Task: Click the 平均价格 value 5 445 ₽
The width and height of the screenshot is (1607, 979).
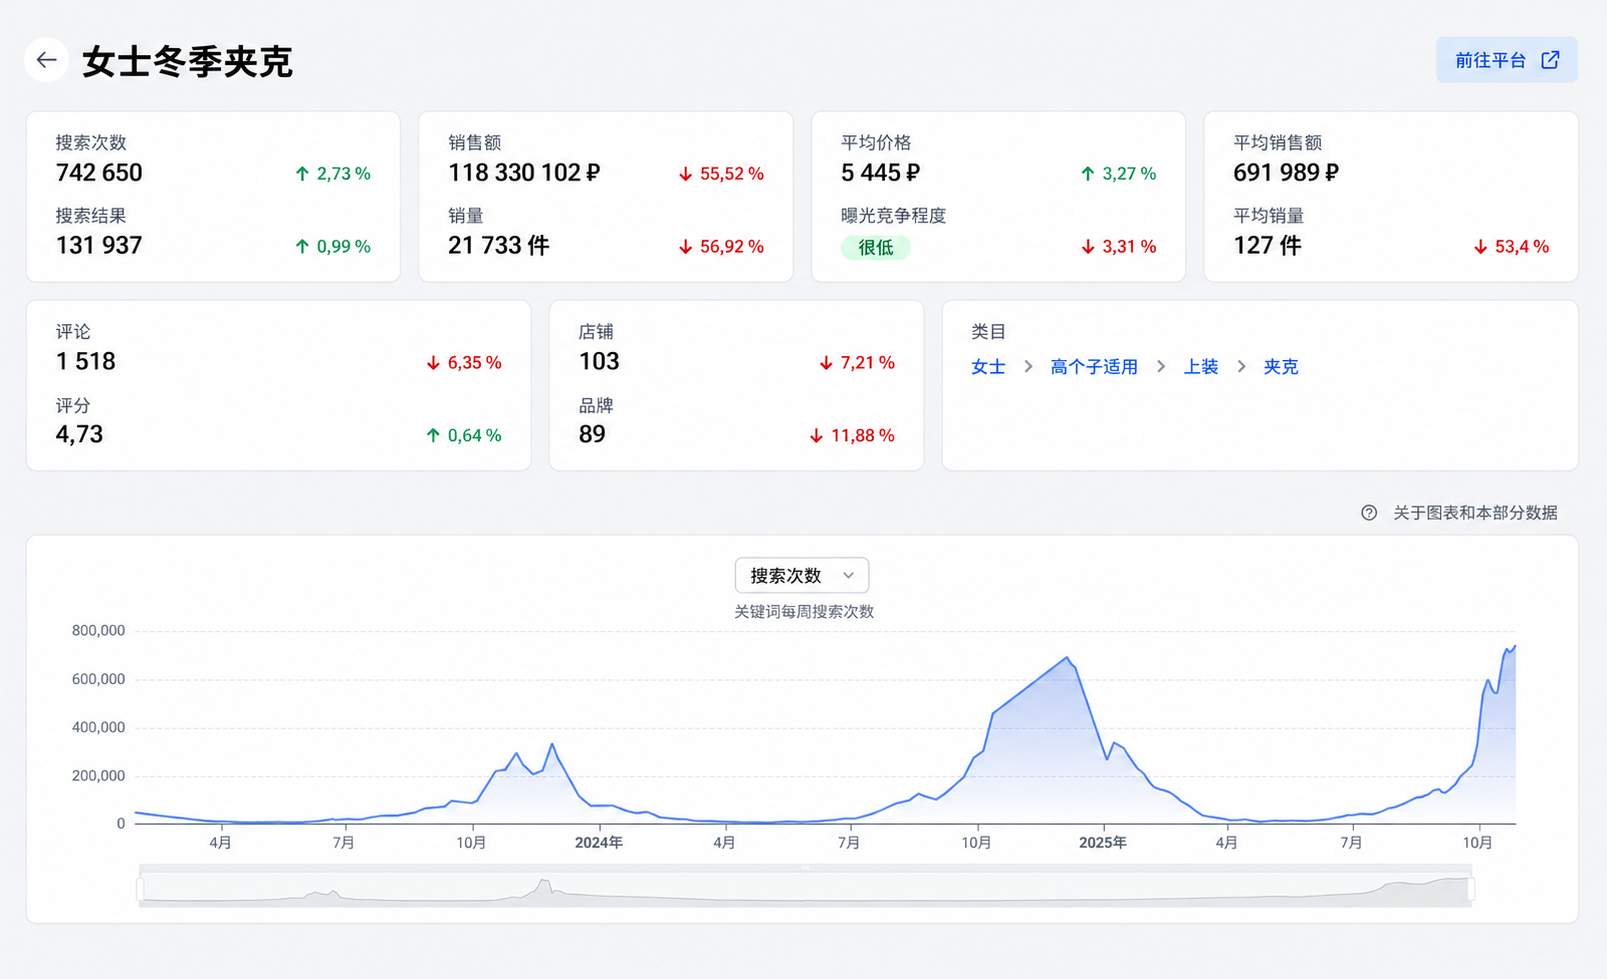Action: pos(880,173)
